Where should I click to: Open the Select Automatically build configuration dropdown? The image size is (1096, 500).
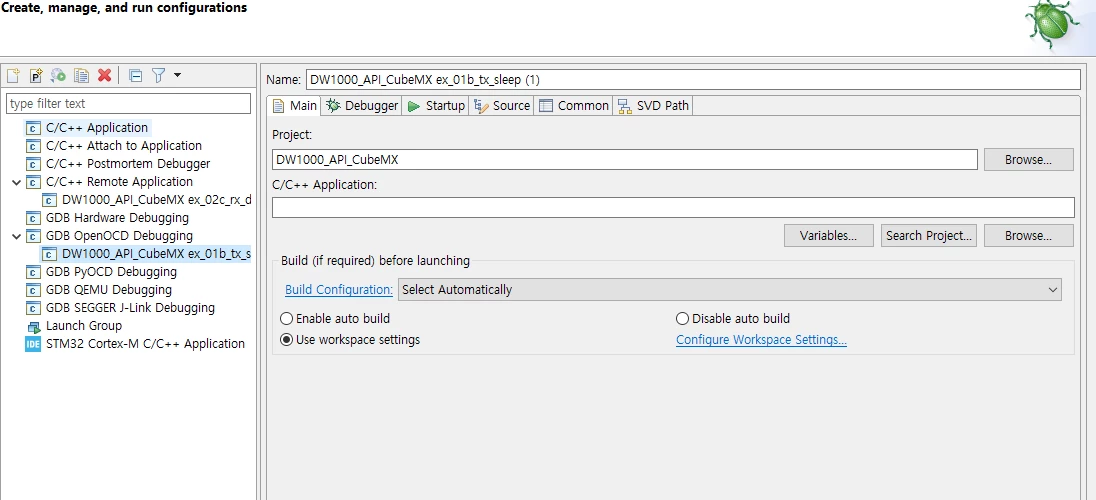[730, 290]
